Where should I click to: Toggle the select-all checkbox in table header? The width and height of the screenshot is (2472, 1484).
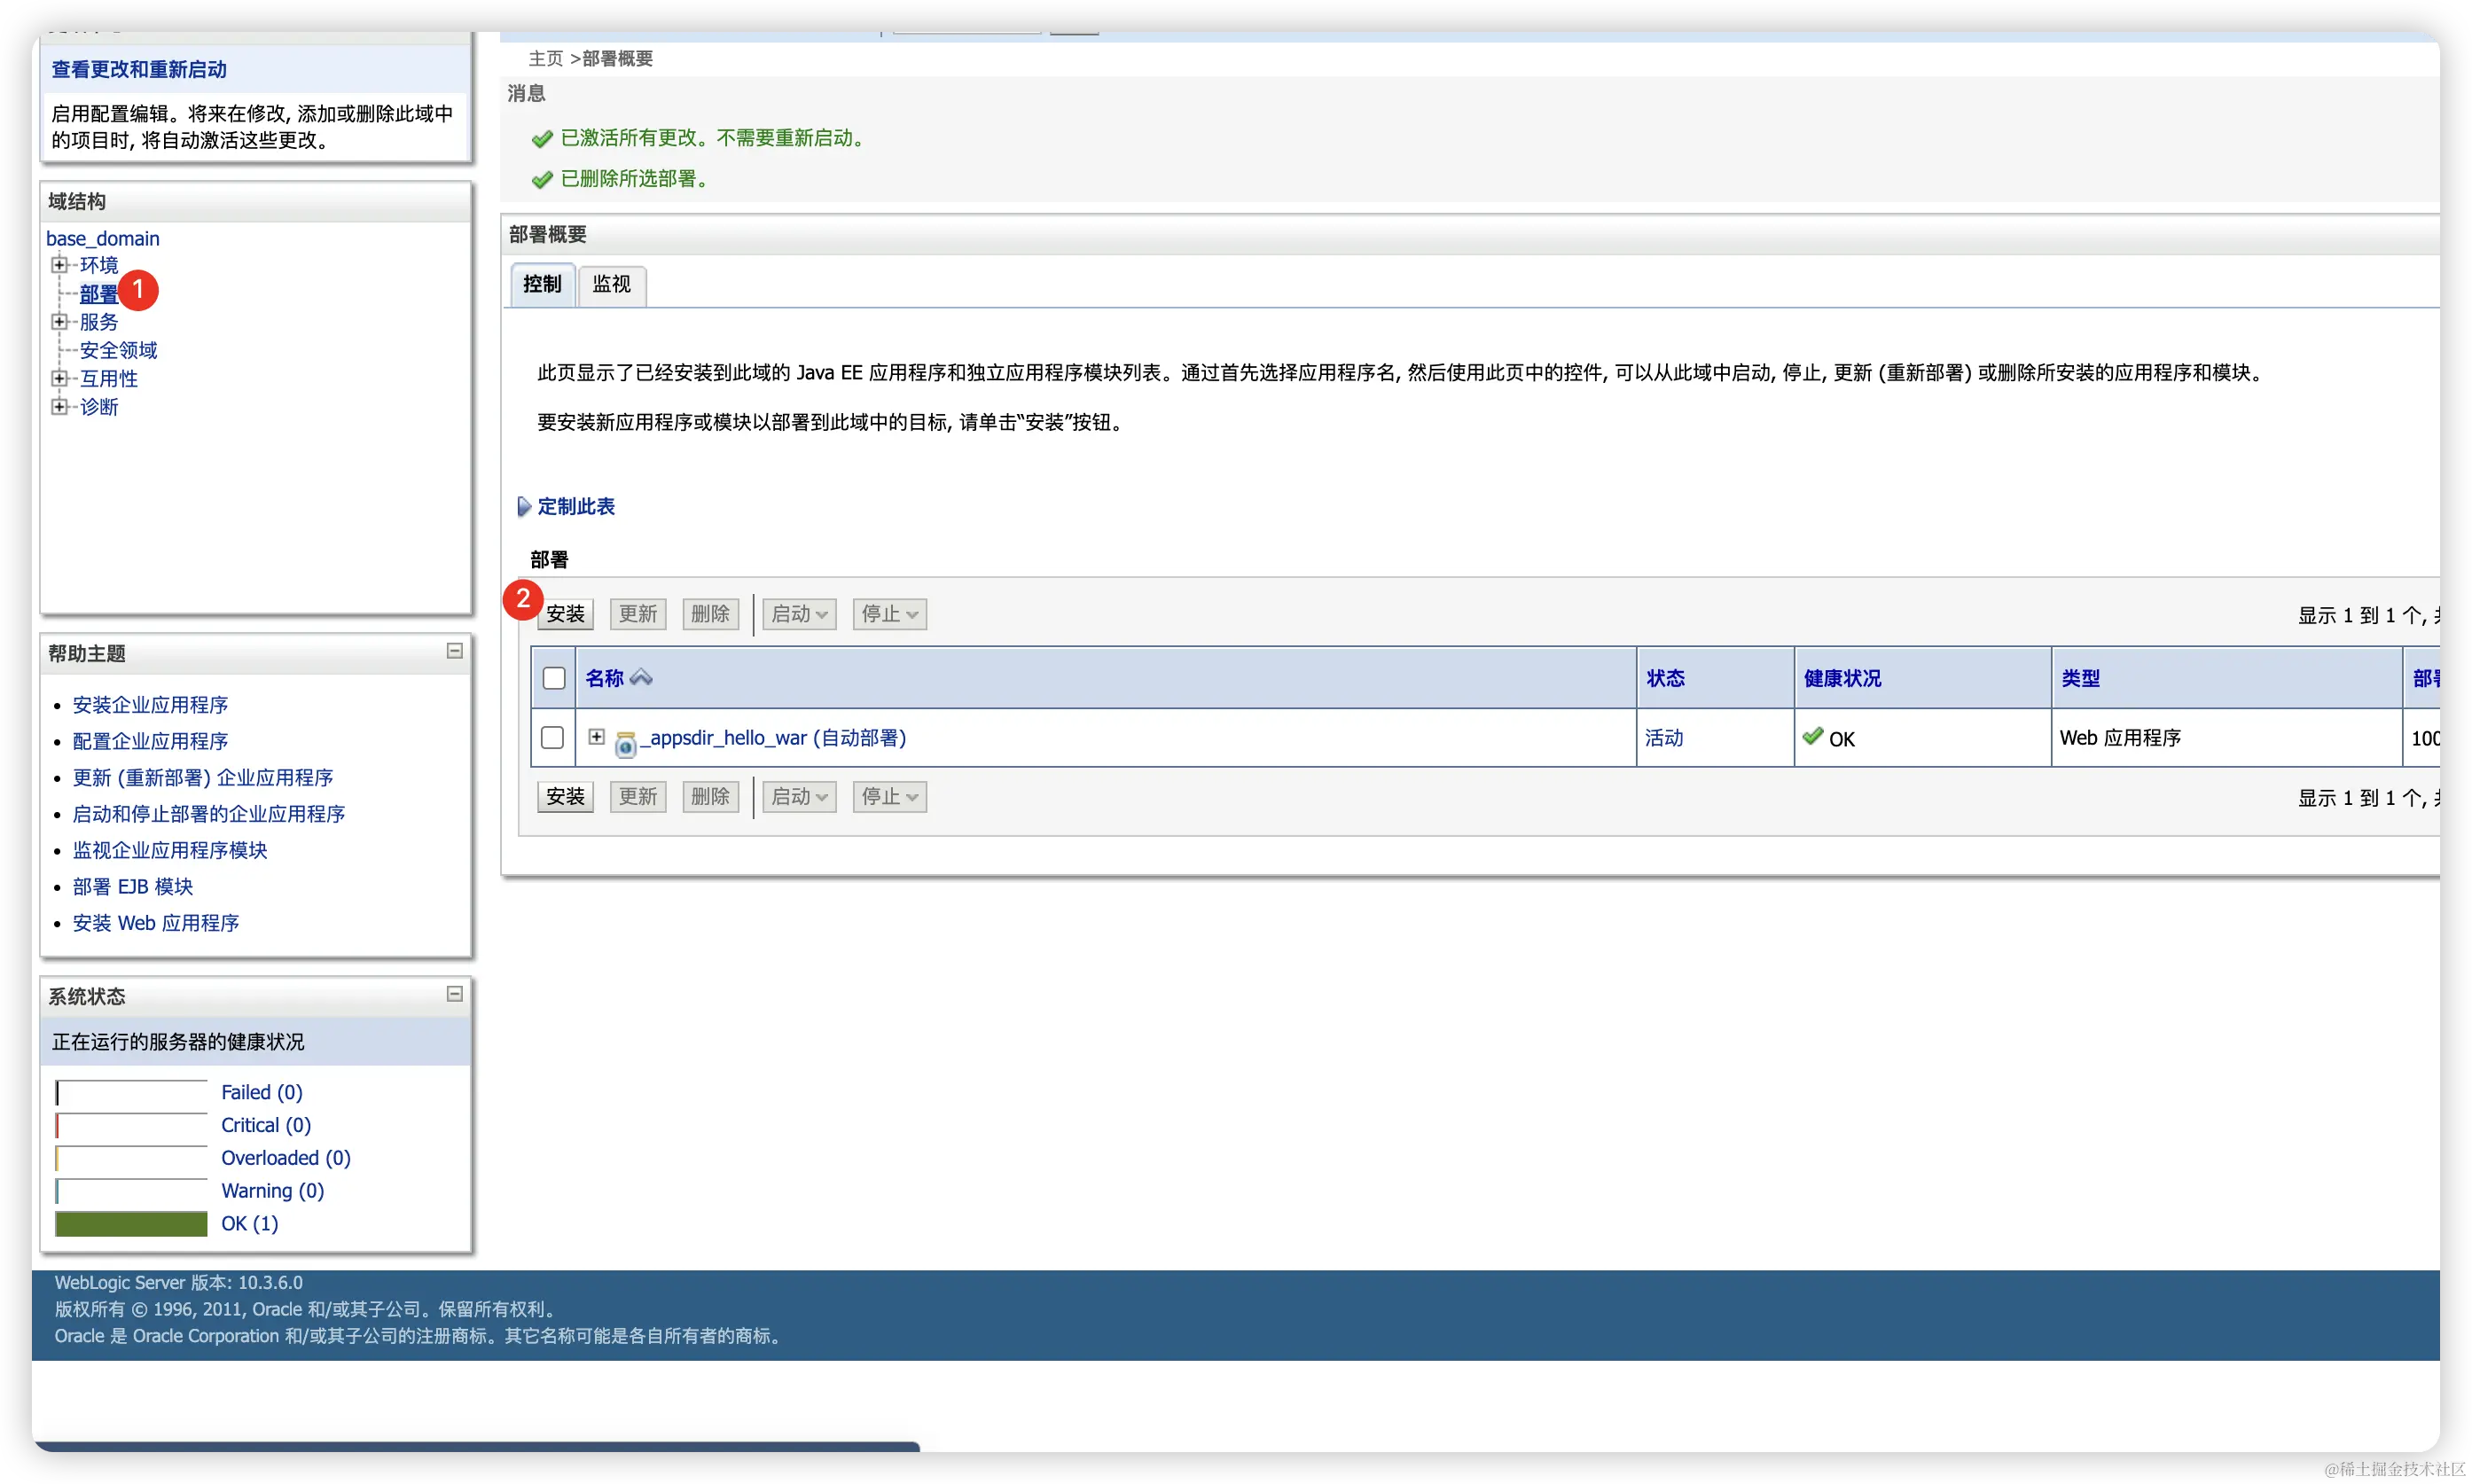click(553, 678)
